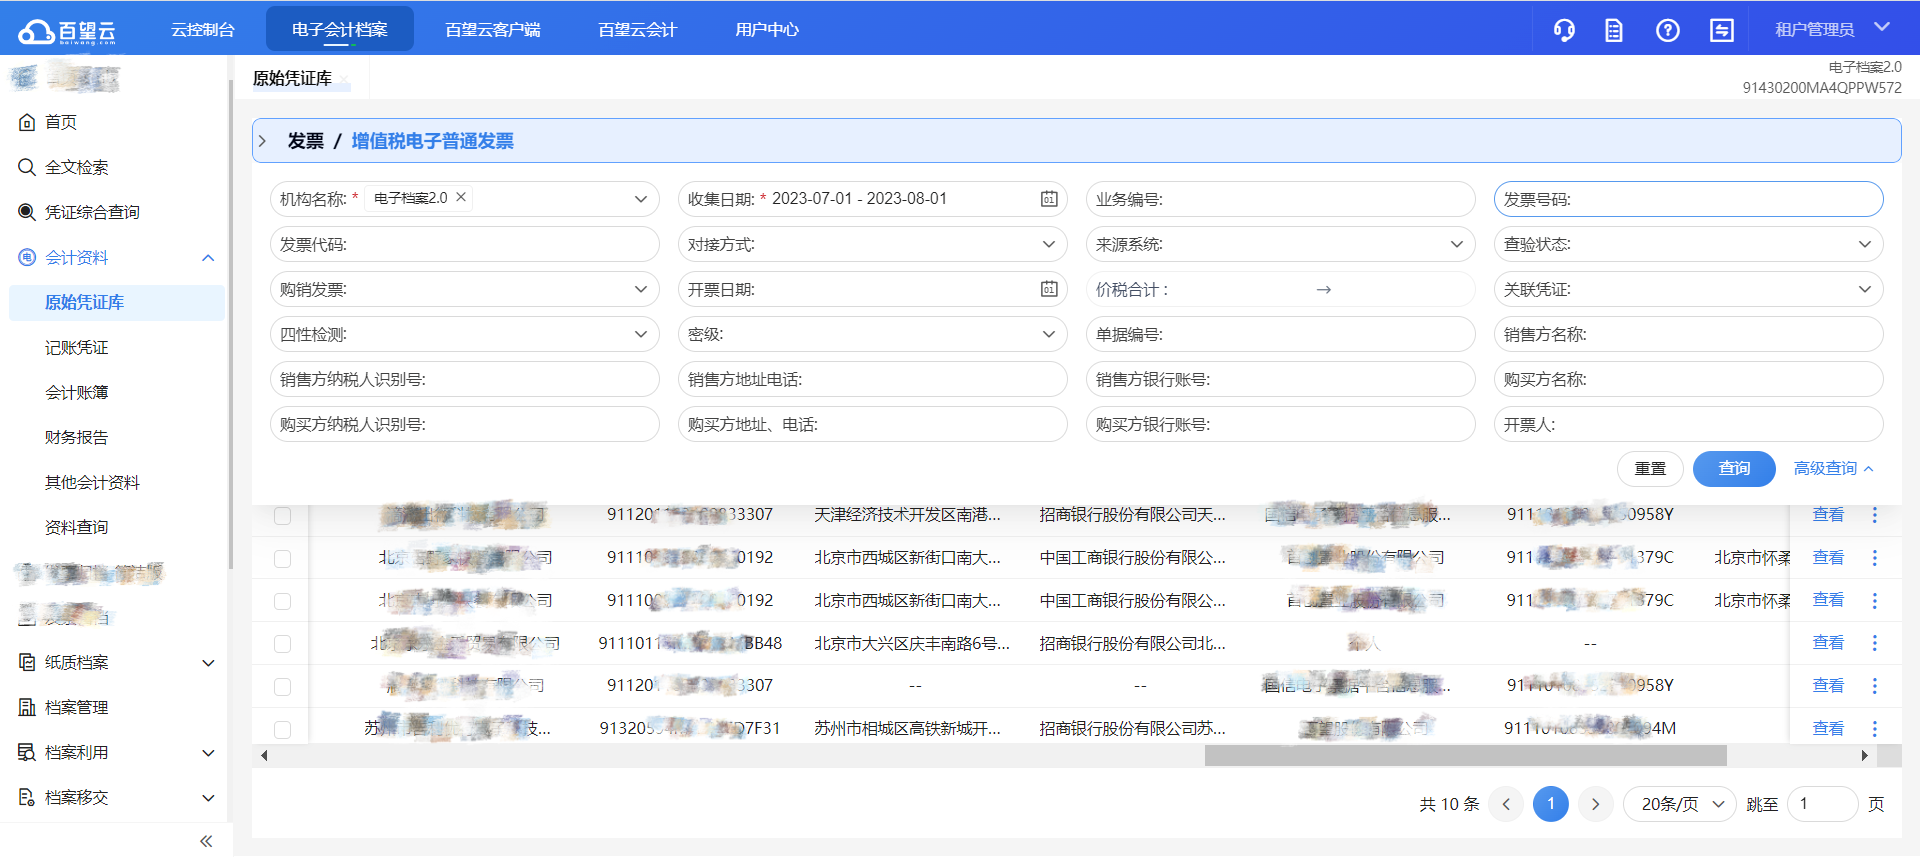
Task: Open the customer service headset icon
Action: coord(1564,30)
